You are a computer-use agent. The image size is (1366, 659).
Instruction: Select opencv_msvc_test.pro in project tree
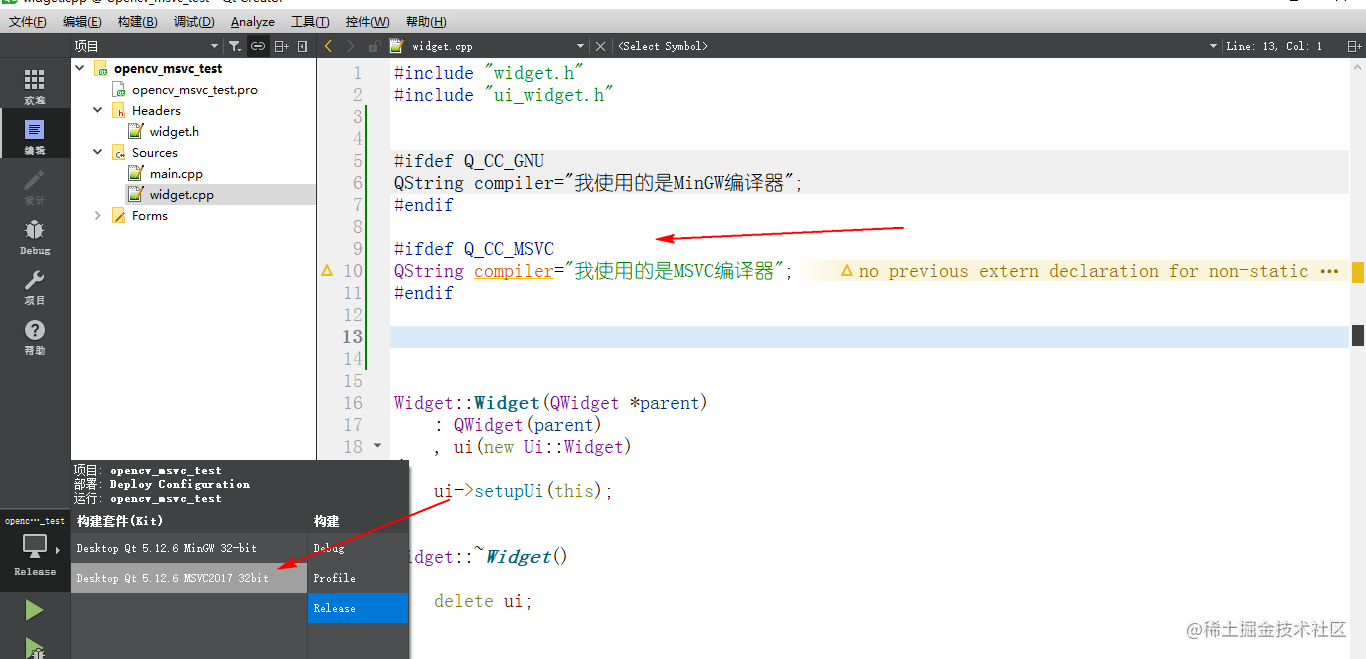(195, 90)
